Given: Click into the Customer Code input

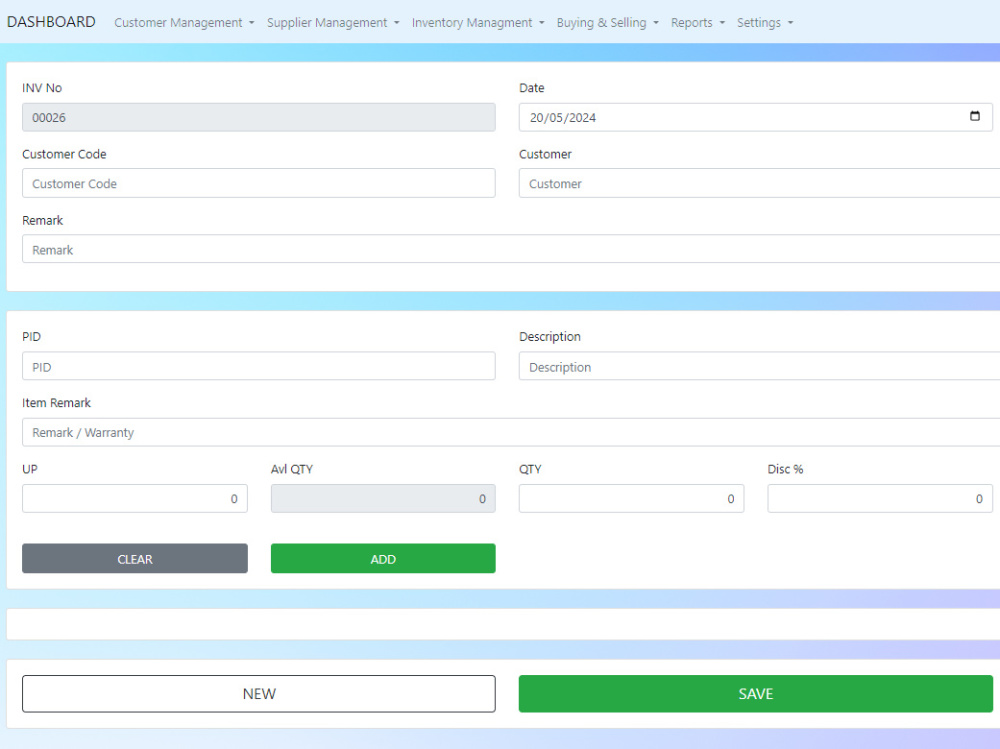Looking at the screenshot, I should [x=258, y=183].
